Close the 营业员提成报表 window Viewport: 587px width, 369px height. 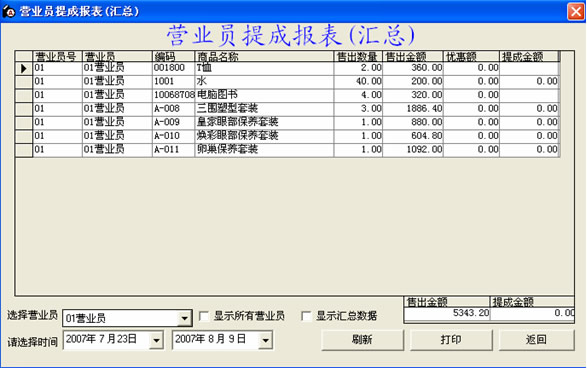click(x=576, y=11)
